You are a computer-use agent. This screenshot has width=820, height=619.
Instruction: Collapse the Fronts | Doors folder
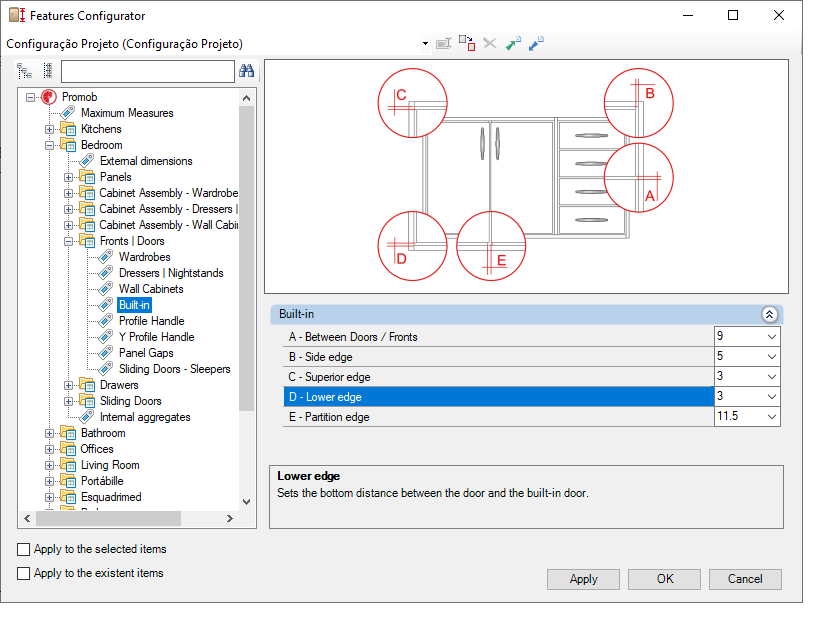pos(69,242)
